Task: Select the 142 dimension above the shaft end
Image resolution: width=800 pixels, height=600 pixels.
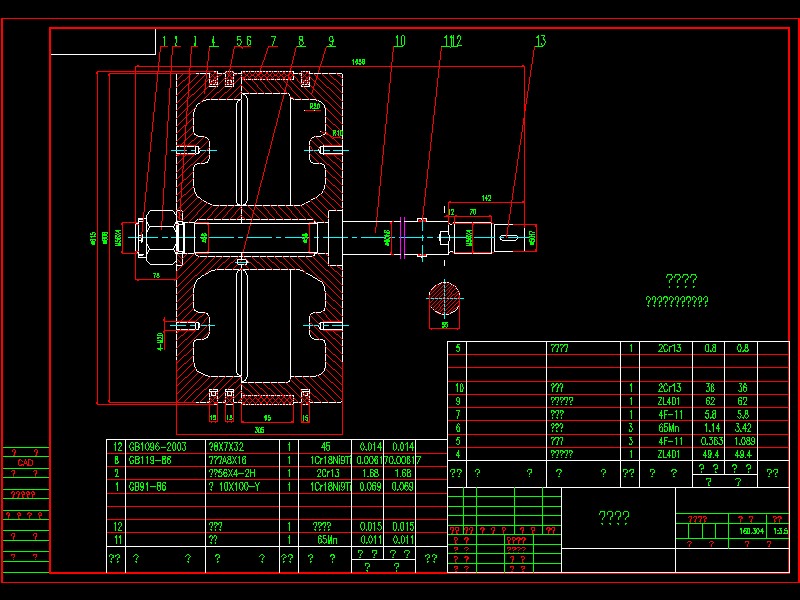Action: [x=486, y=198]
